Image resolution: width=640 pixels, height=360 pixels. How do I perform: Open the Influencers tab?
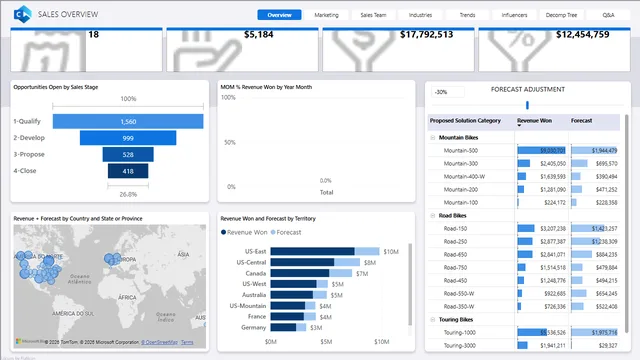pos(514,15)
